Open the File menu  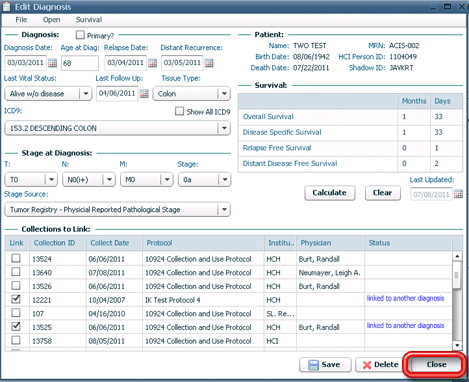(21, 20)
